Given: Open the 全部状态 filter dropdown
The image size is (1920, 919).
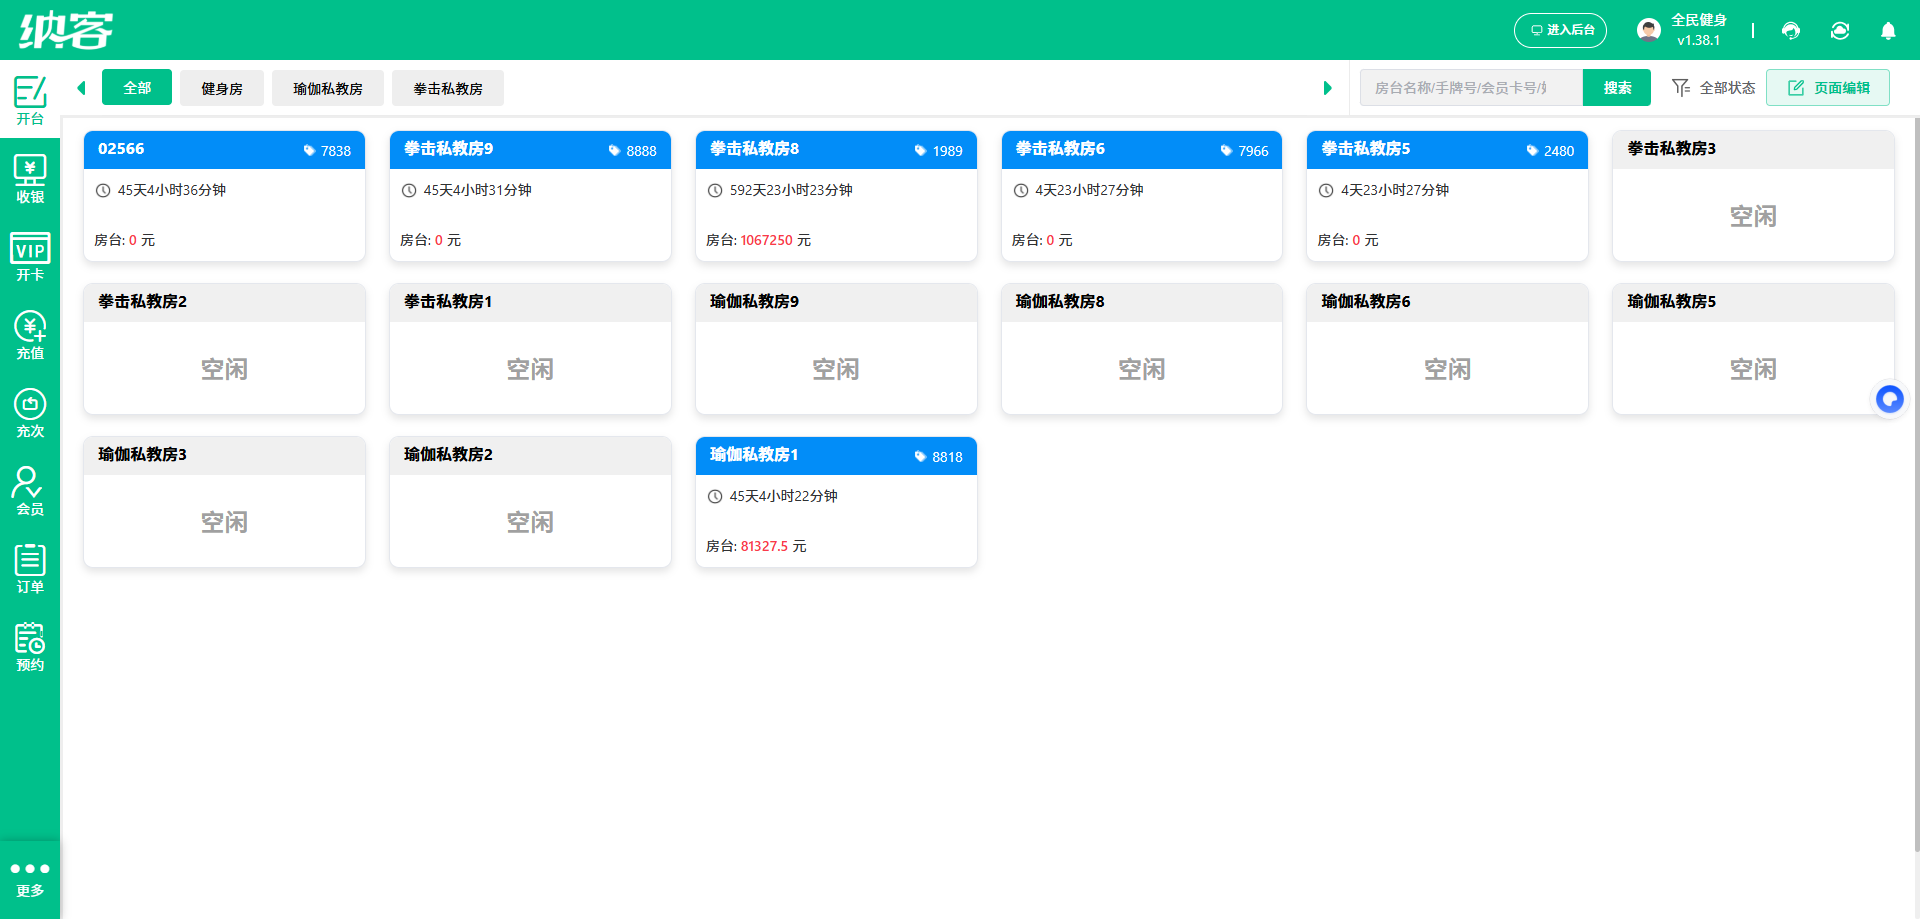Looking at the screenshot, I should tap(1714, 88).
